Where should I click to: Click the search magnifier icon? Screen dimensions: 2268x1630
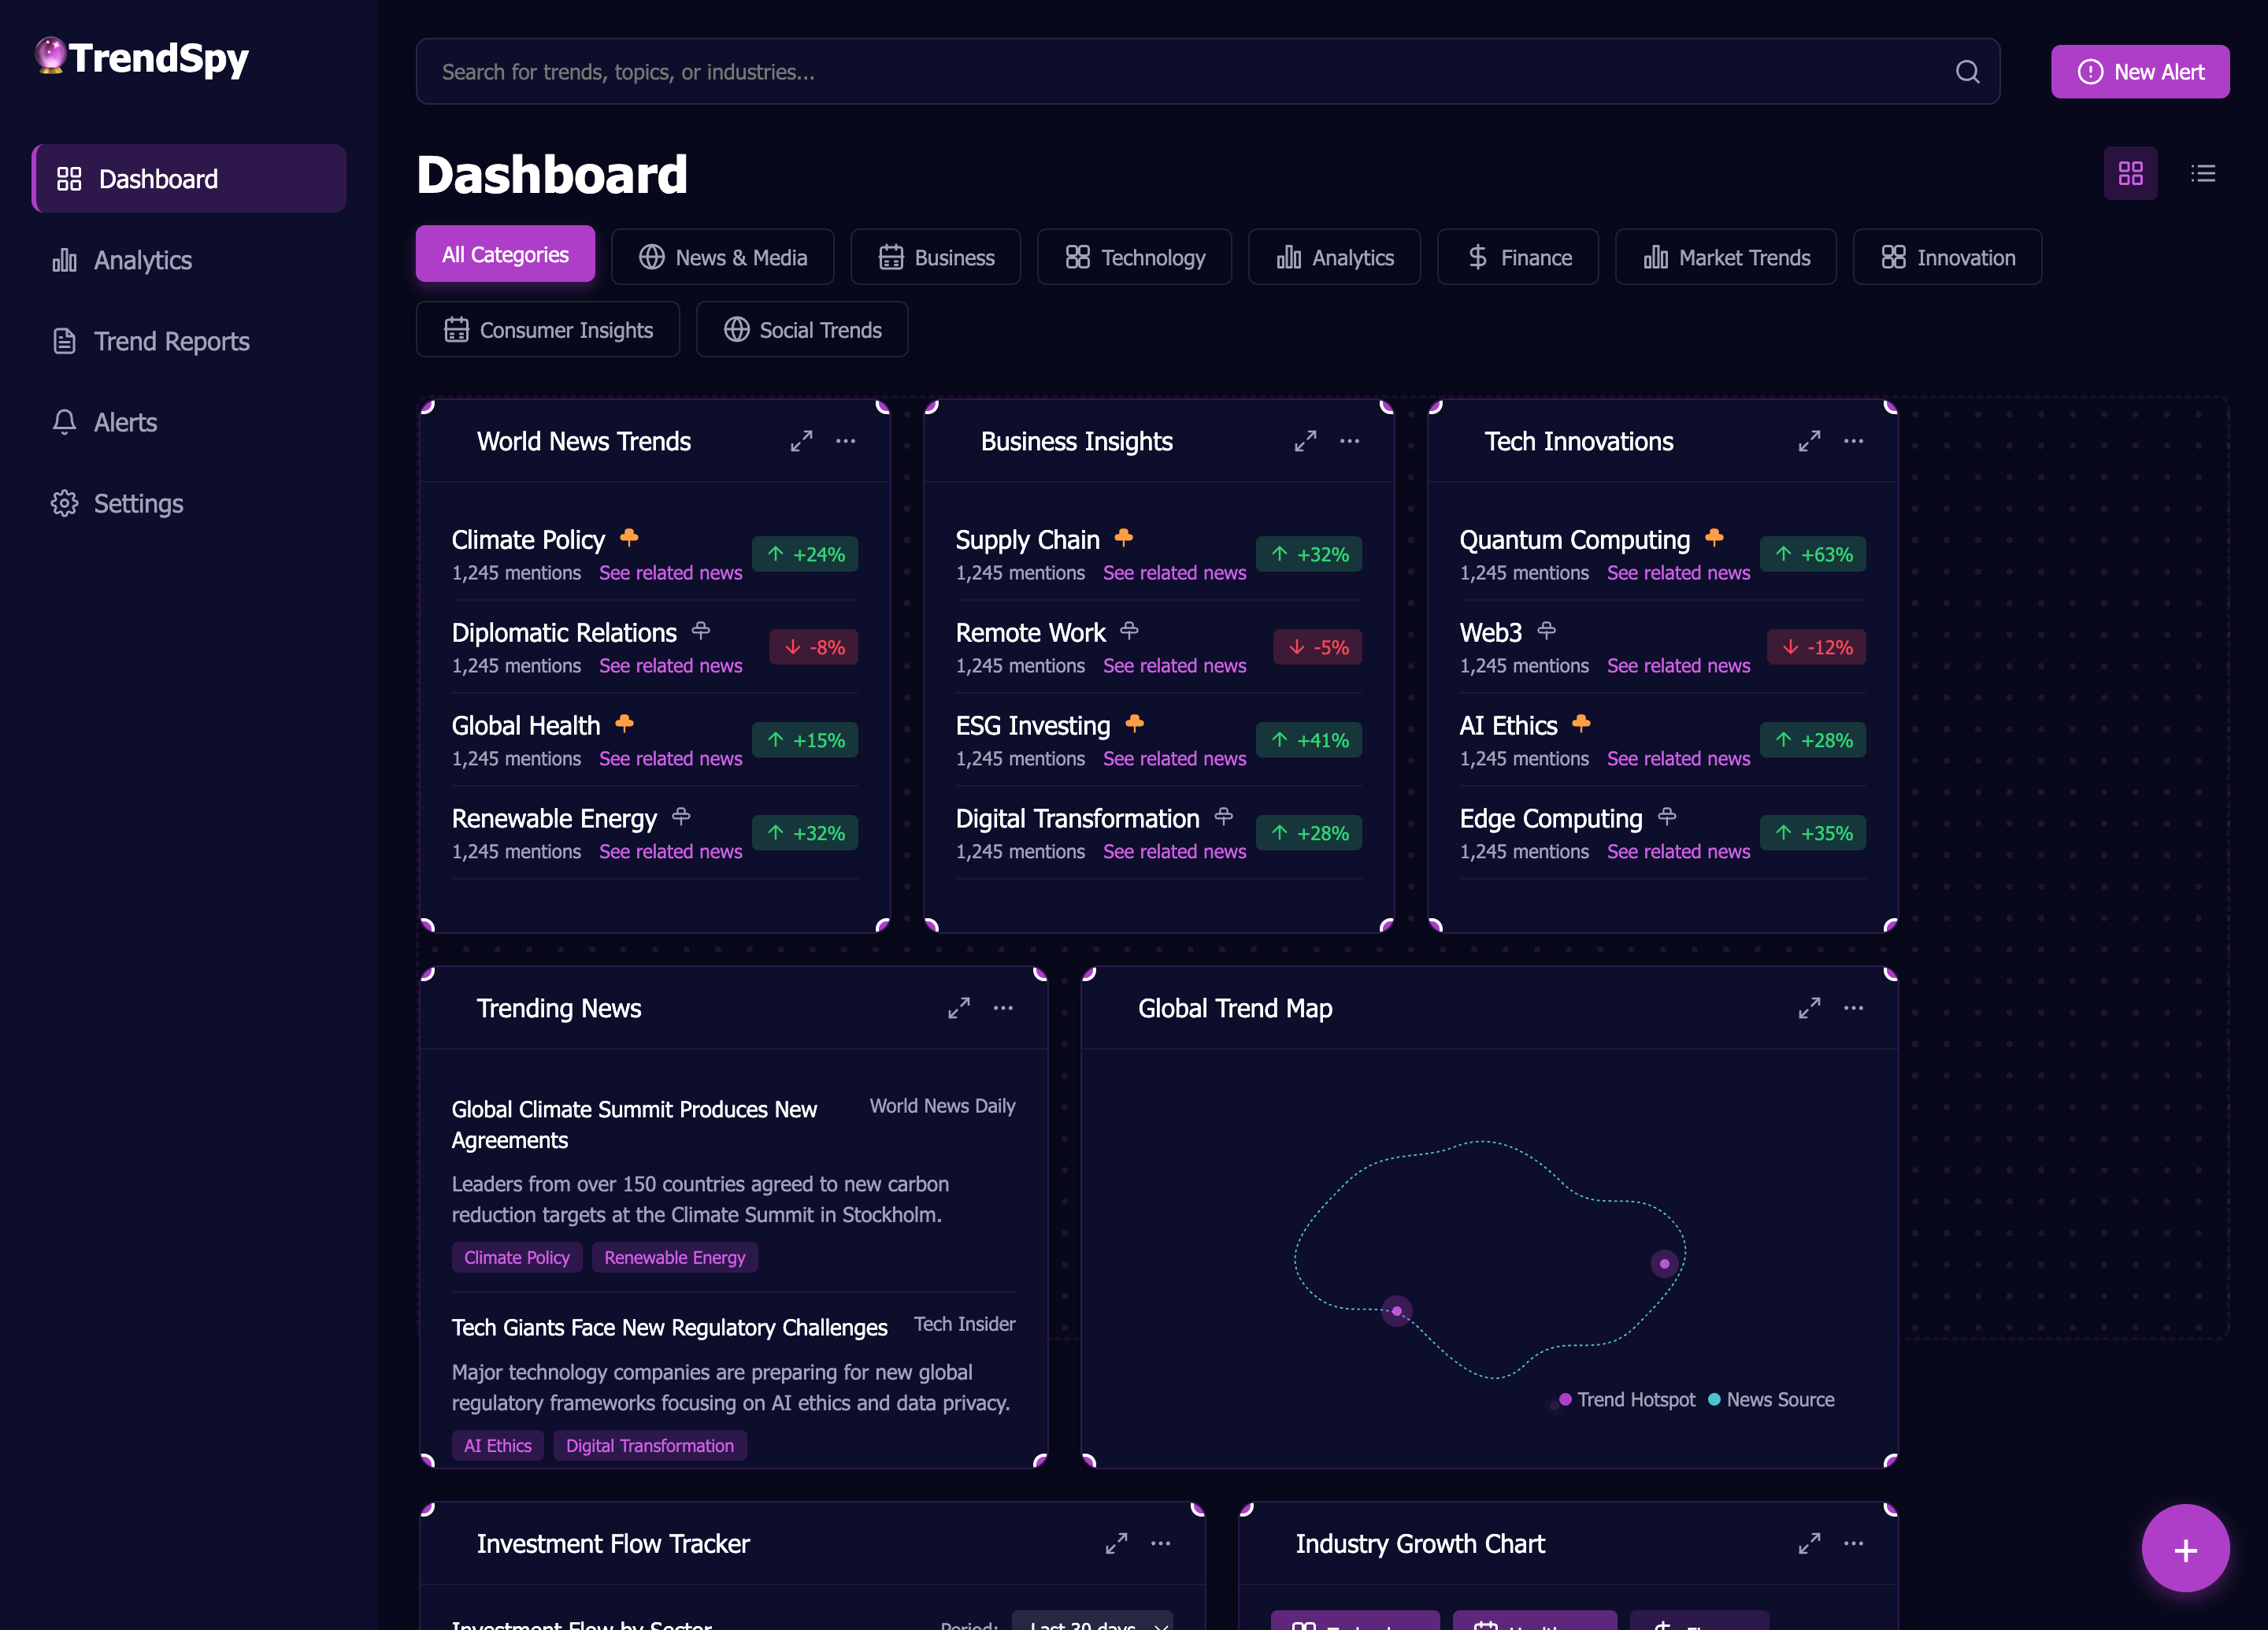coord(1967,72)
